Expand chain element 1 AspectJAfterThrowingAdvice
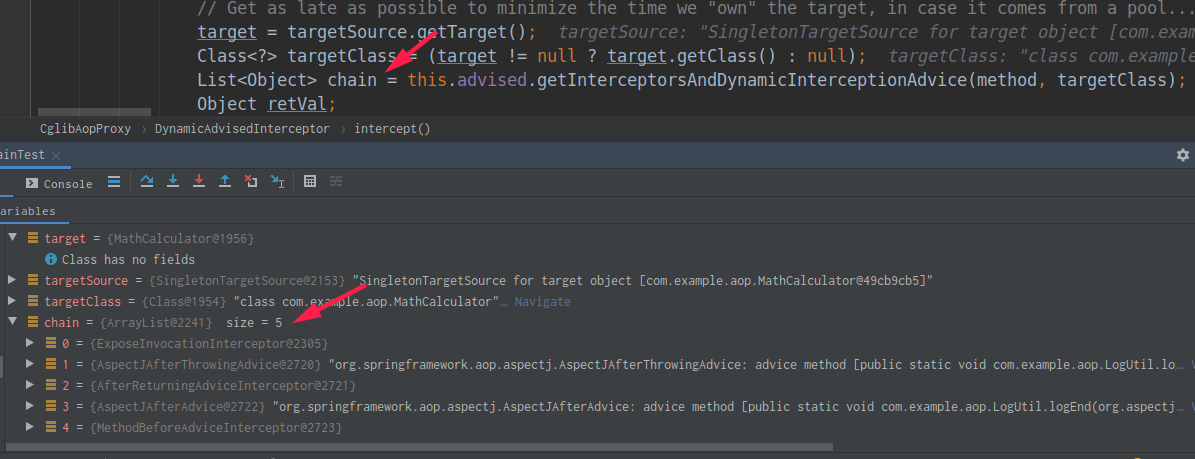Image resolution: width=1195 pixels, height=459 pixels. point(31,365)
